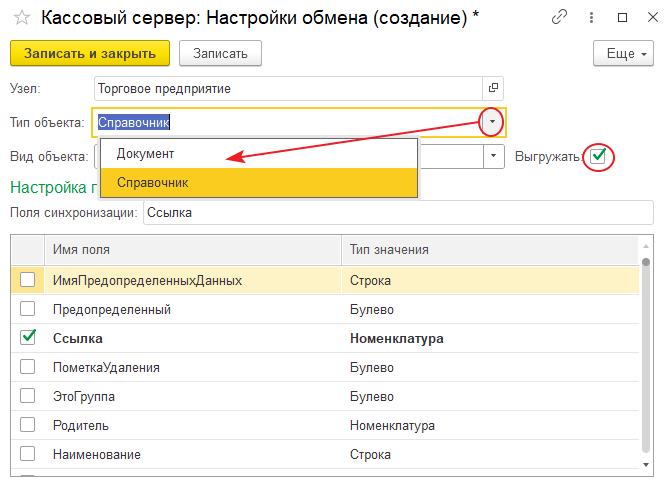Add form to favorites with star icon
Image resolution: width=665 pixels, height=483 pixels.
[21, 19]
